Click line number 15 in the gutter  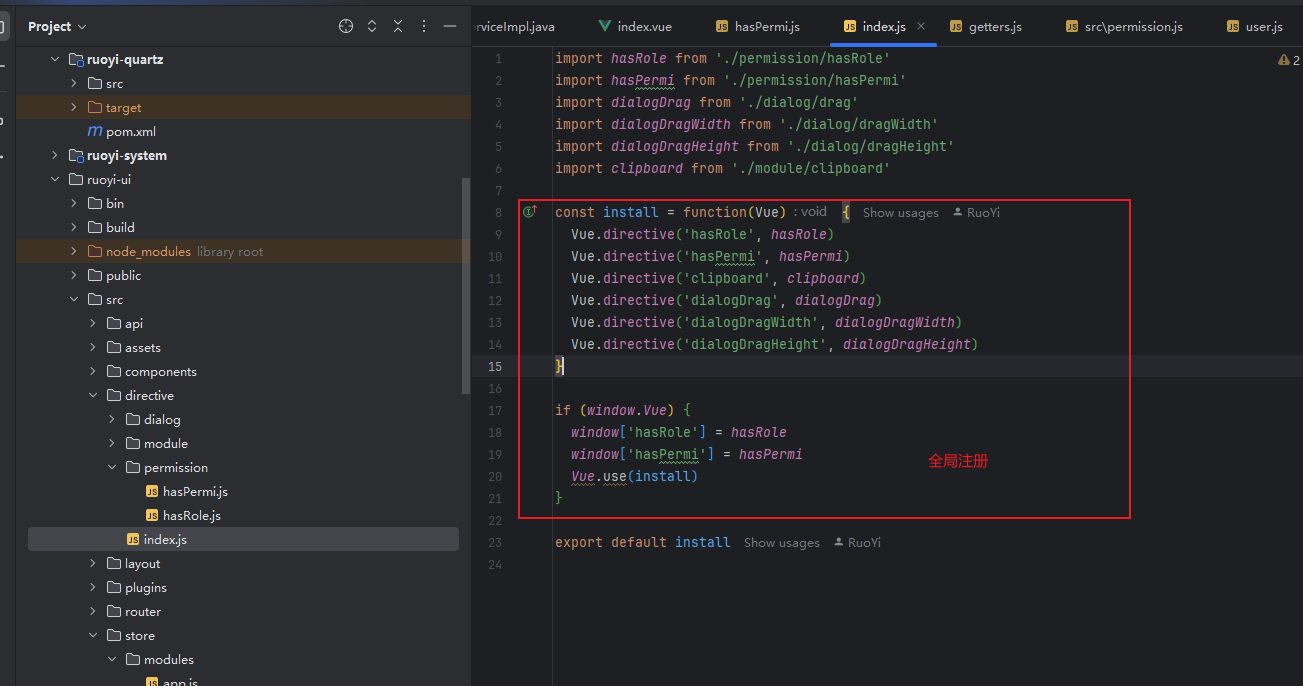pos(496,366)
